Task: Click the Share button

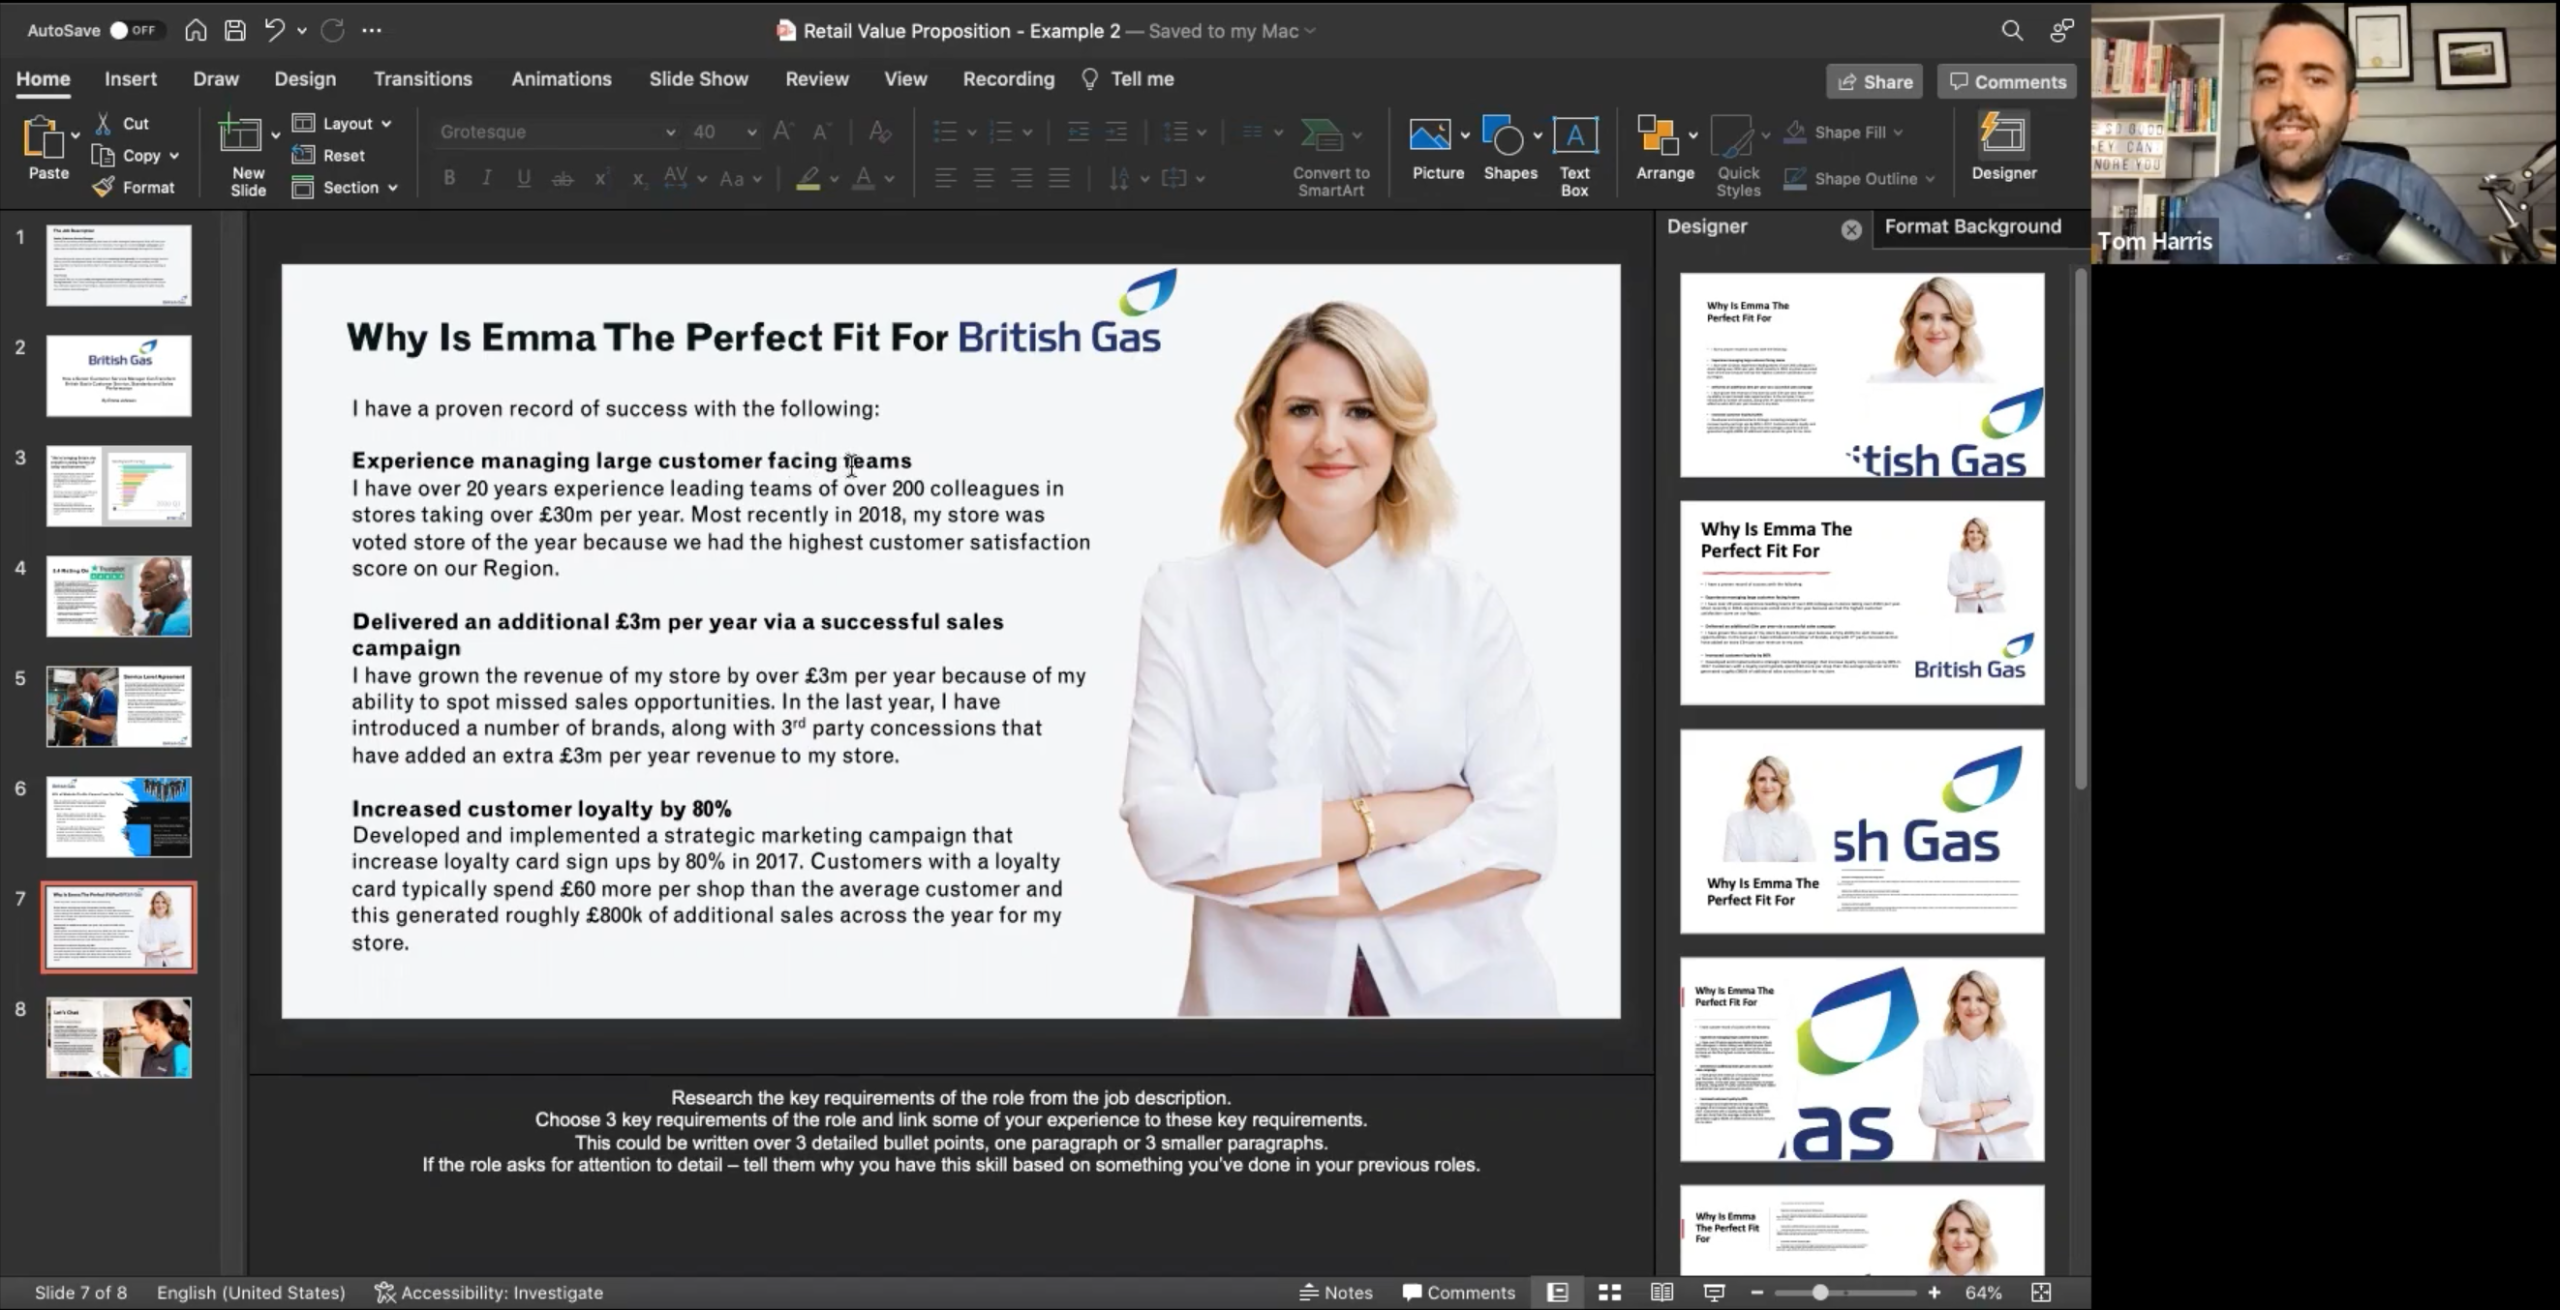Action: [1875, 82]
